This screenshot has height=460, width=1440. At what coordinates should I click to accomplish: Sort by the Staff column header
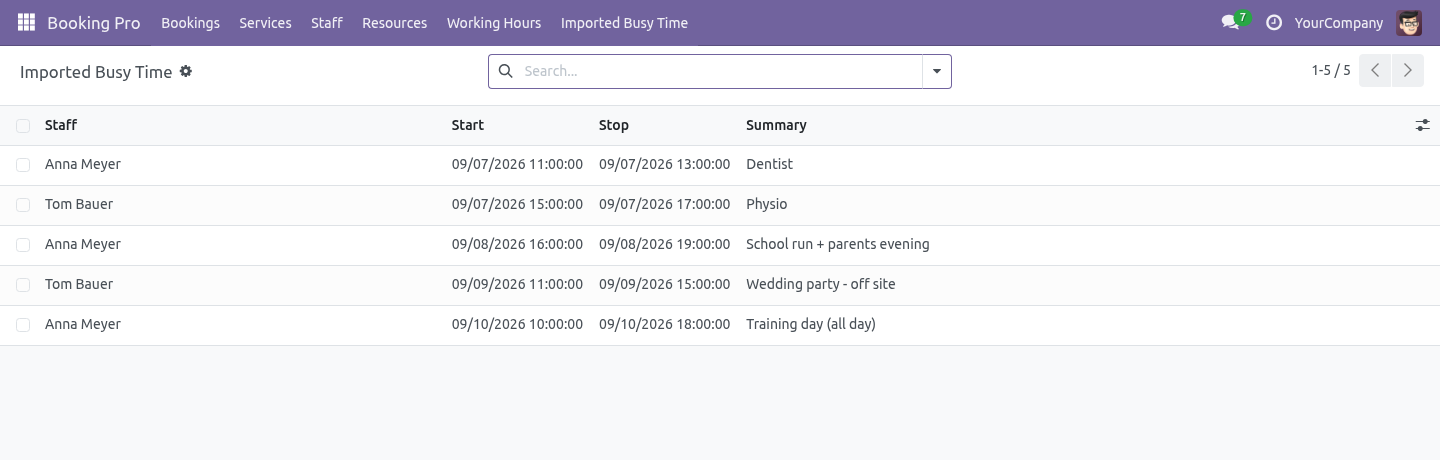click(61, 125)
